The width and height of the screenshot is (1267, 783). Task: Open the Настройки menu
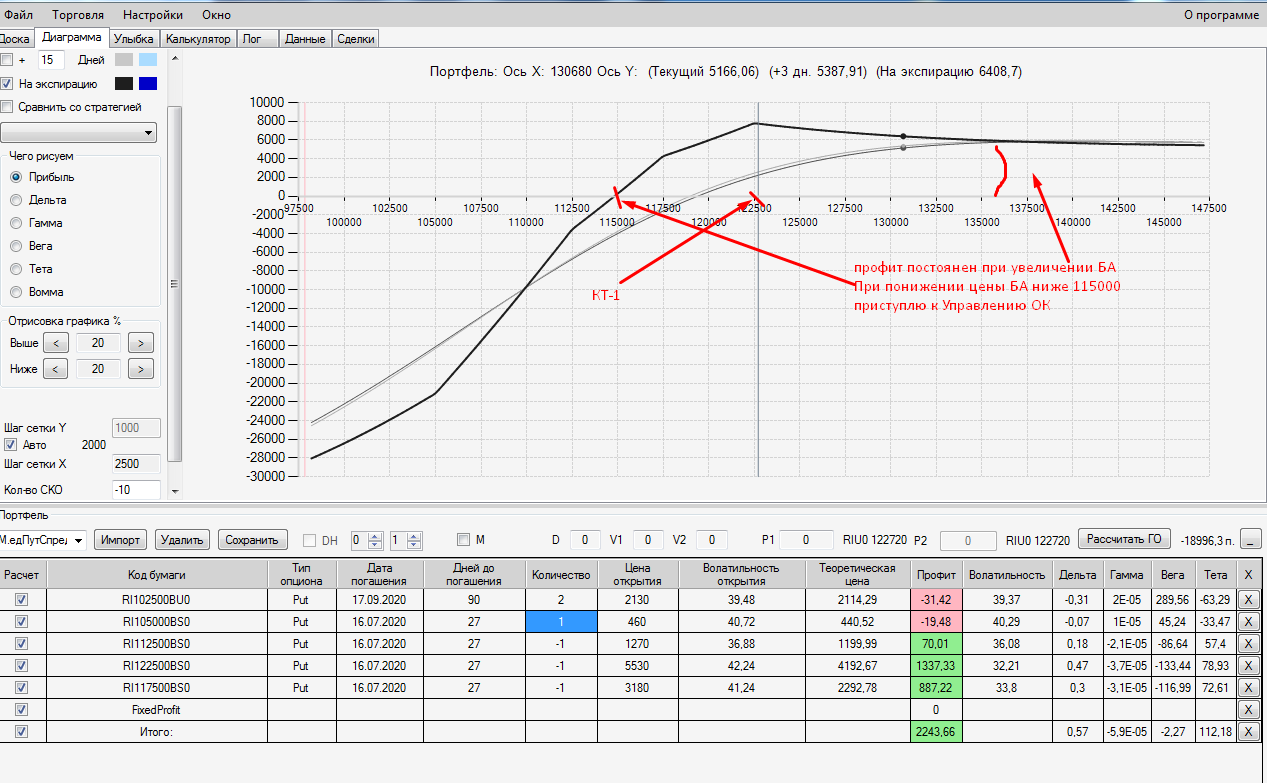coord(153,15)
